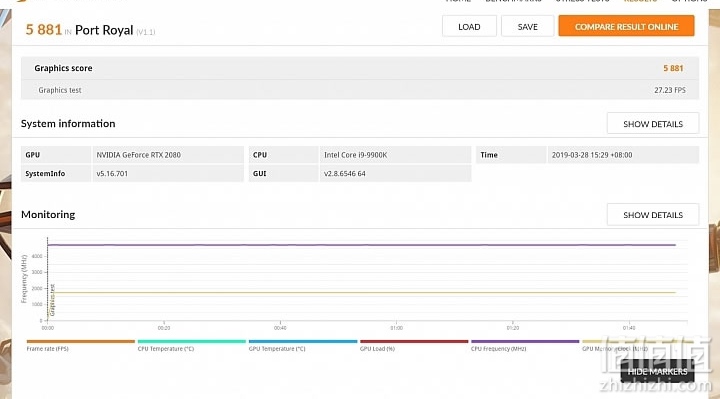720x399 pixels.
Task: Select GUI version v2.8.6546 64
Action: (x=395, y=174)
